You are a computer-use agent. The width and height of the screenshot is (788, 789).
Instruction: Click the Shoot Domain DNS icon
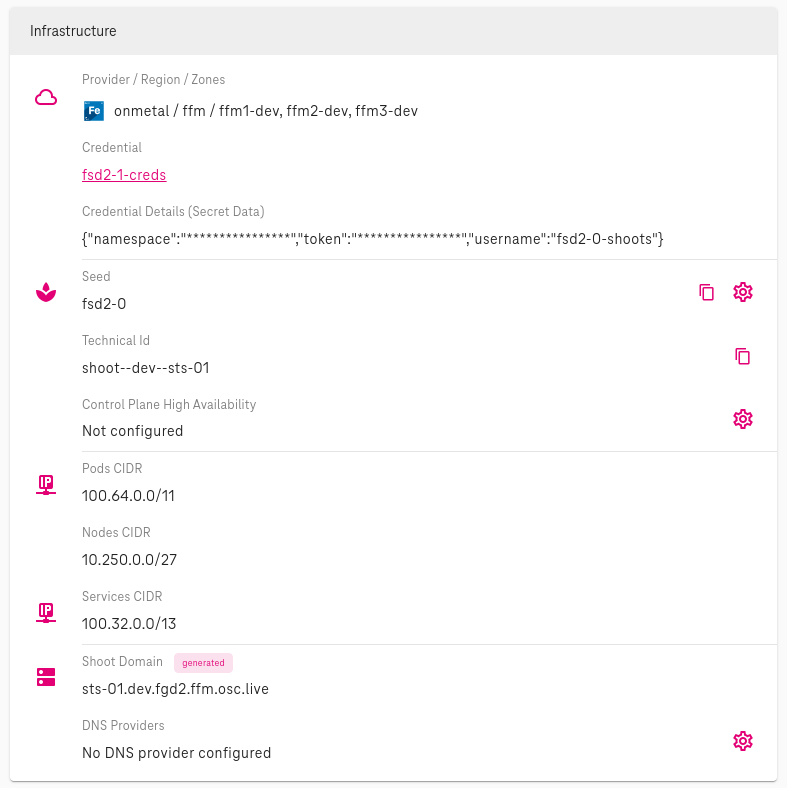[45, 677]
